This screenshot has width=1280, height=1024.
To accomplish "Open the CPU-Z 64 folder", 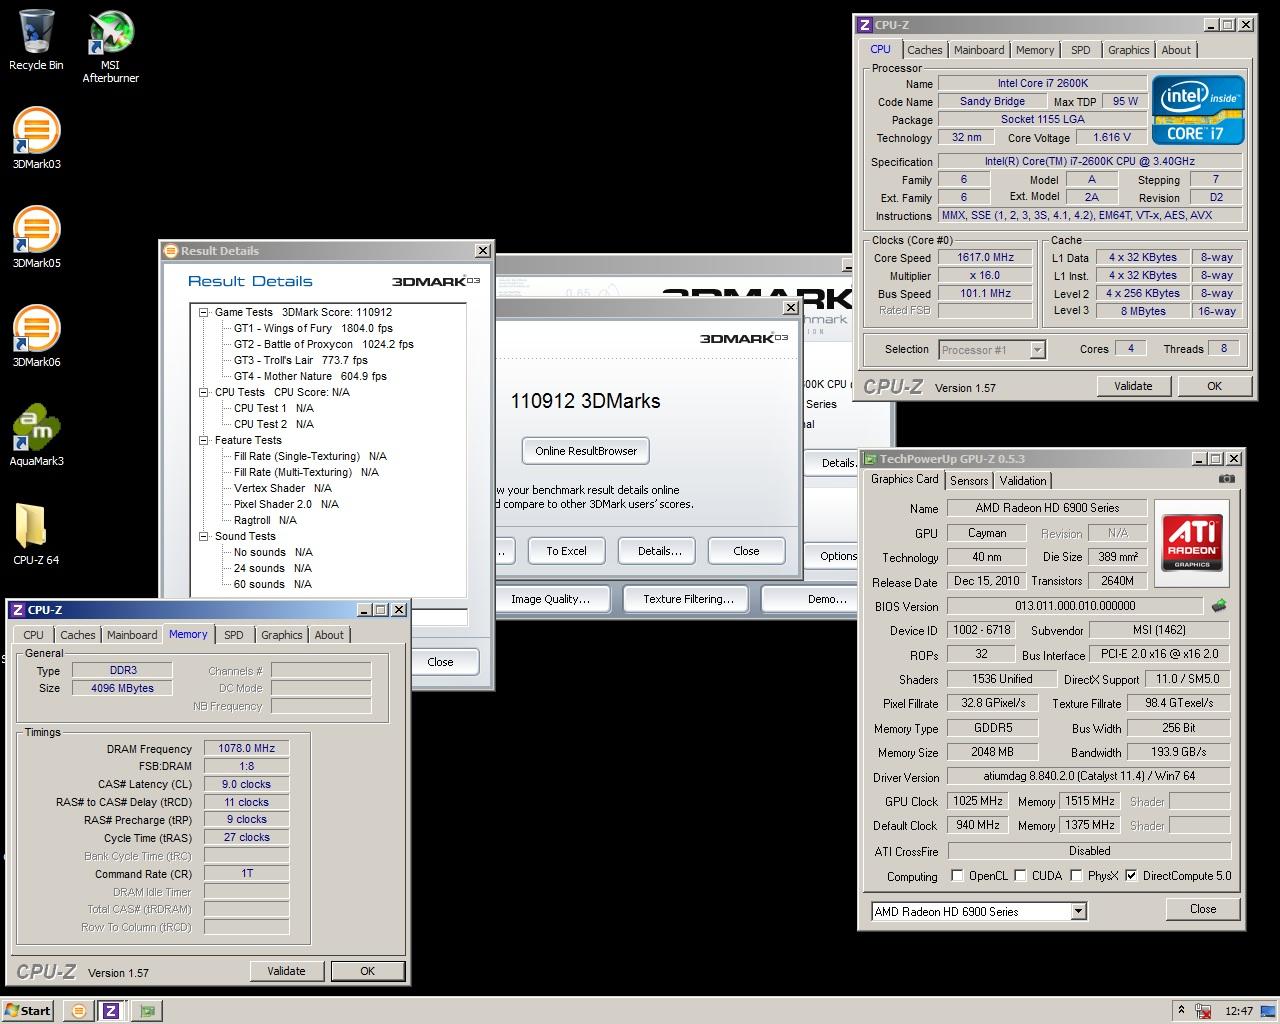I will 36,534.
